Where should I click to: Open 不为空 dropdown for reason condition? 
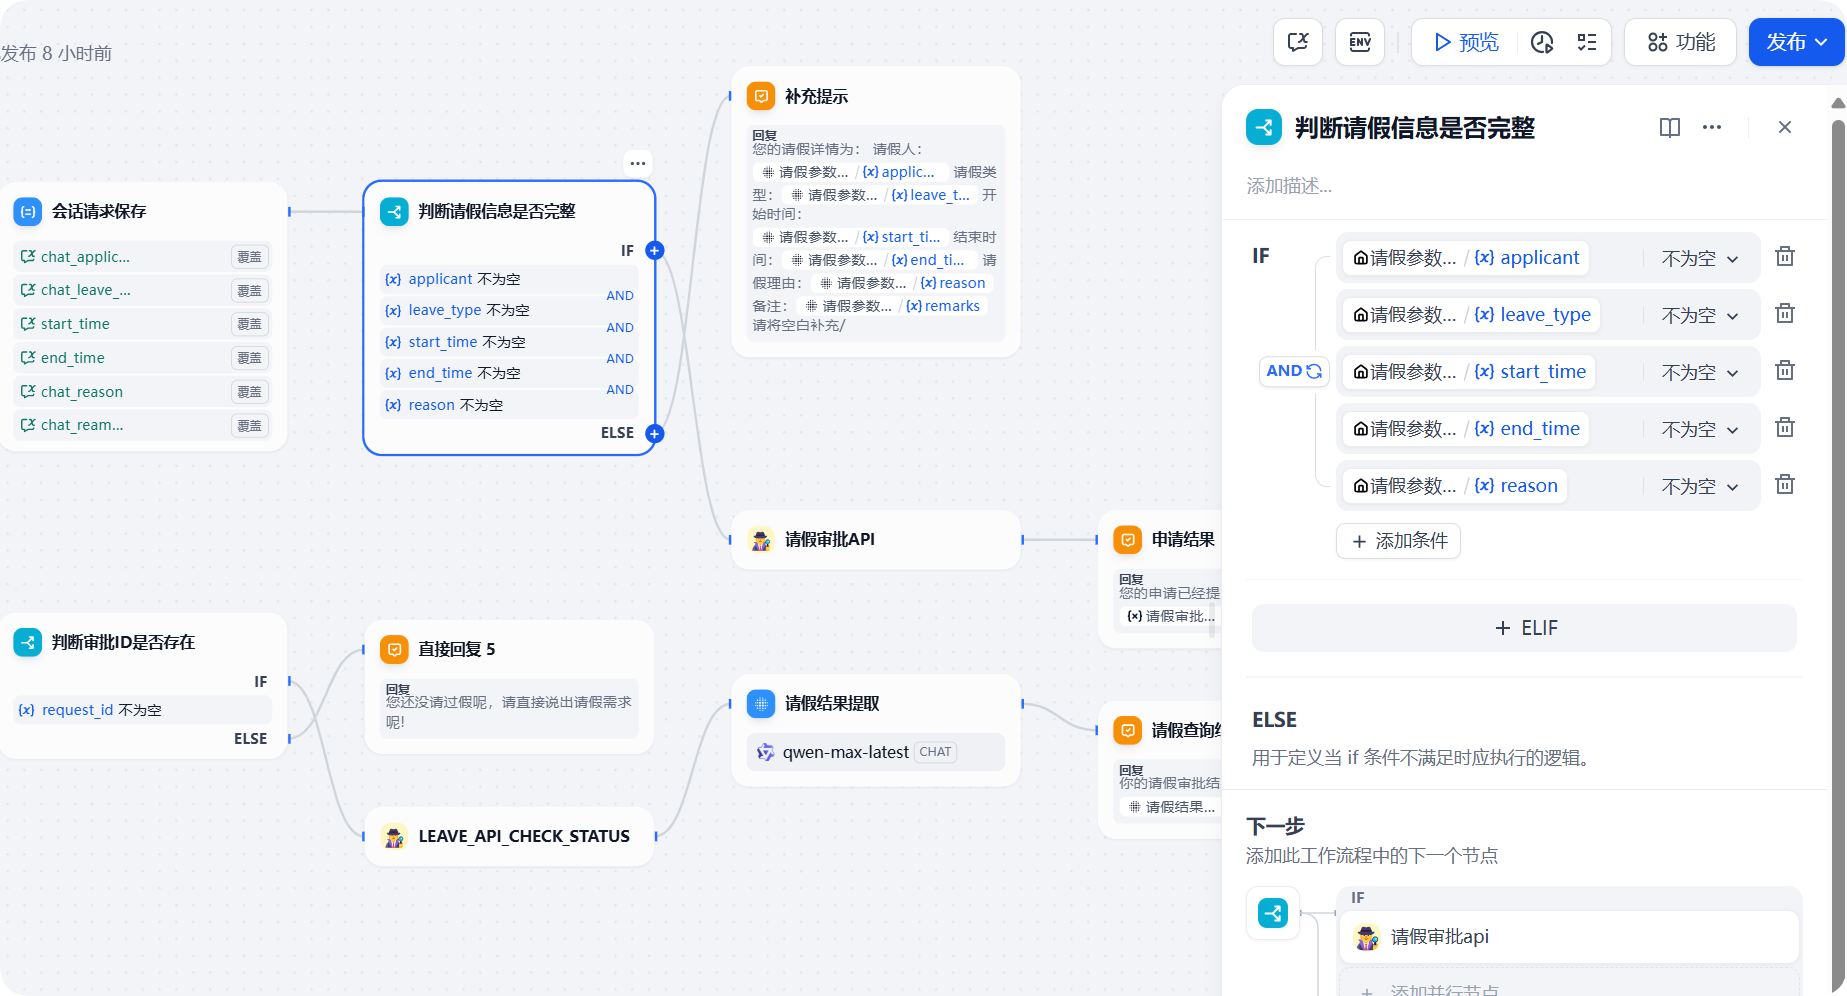pyautogui.click(x=1700, y=487)
